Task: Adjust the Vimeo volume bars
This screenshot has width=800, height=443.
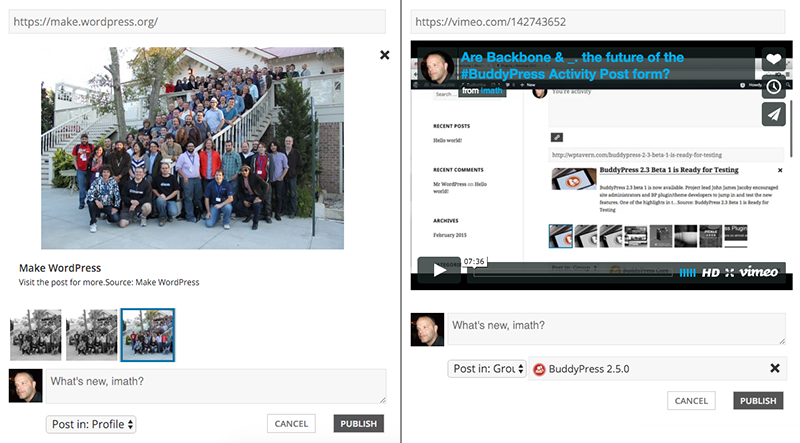Action: click(x=687, y=273)
